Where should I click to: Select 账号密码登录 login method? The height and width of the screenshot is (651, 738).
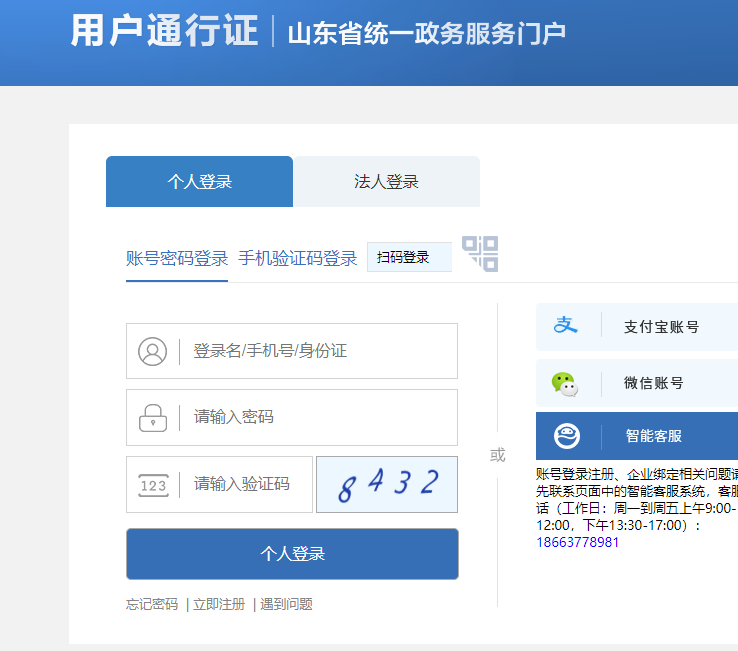click(177, 258)
